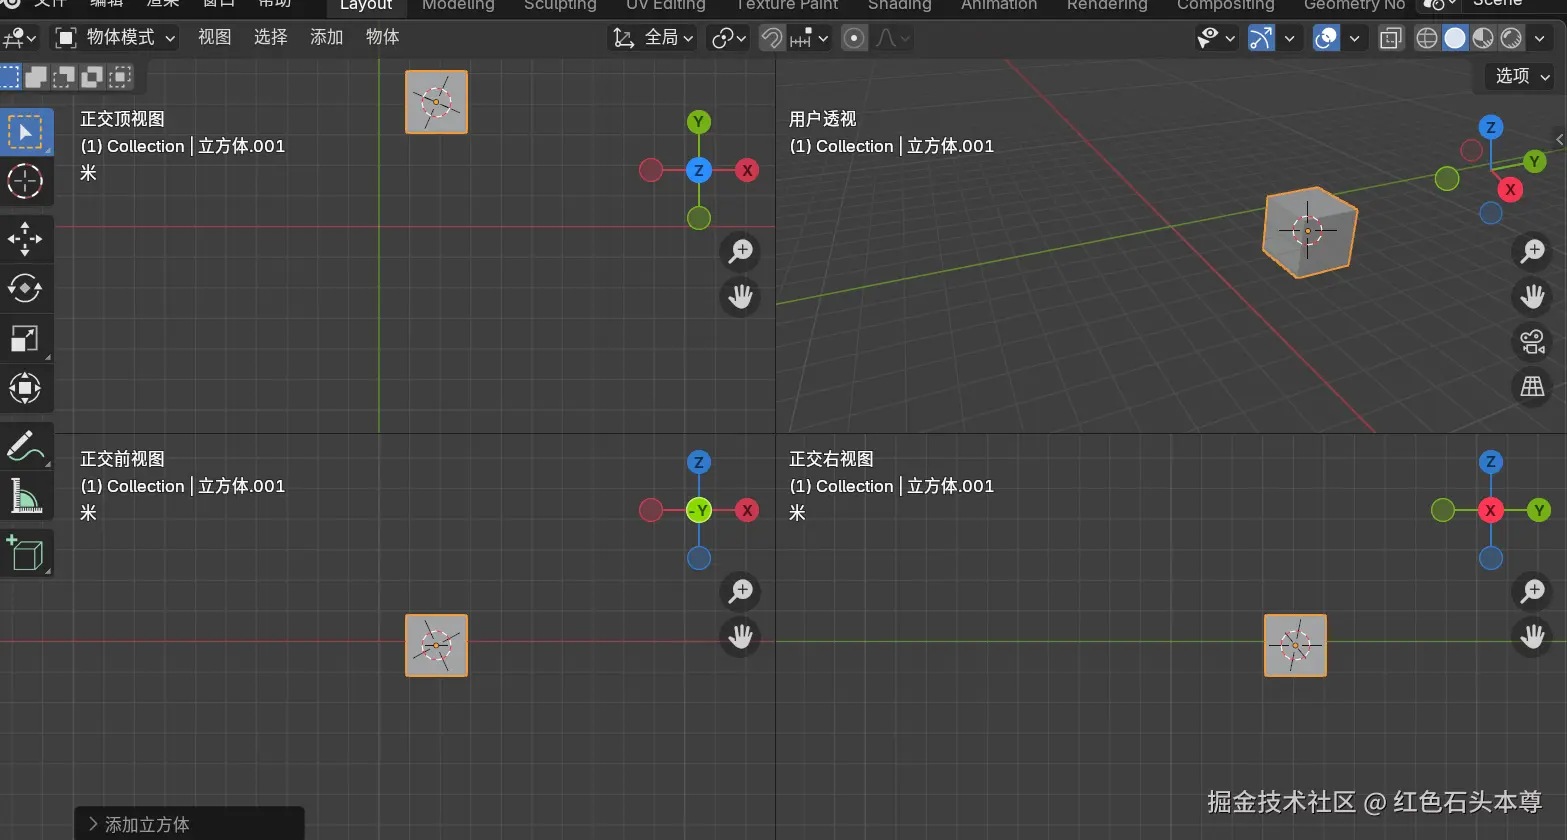The image size is (1567, 840).
Task: Switch to wireframe shading
Action: 1427,38
